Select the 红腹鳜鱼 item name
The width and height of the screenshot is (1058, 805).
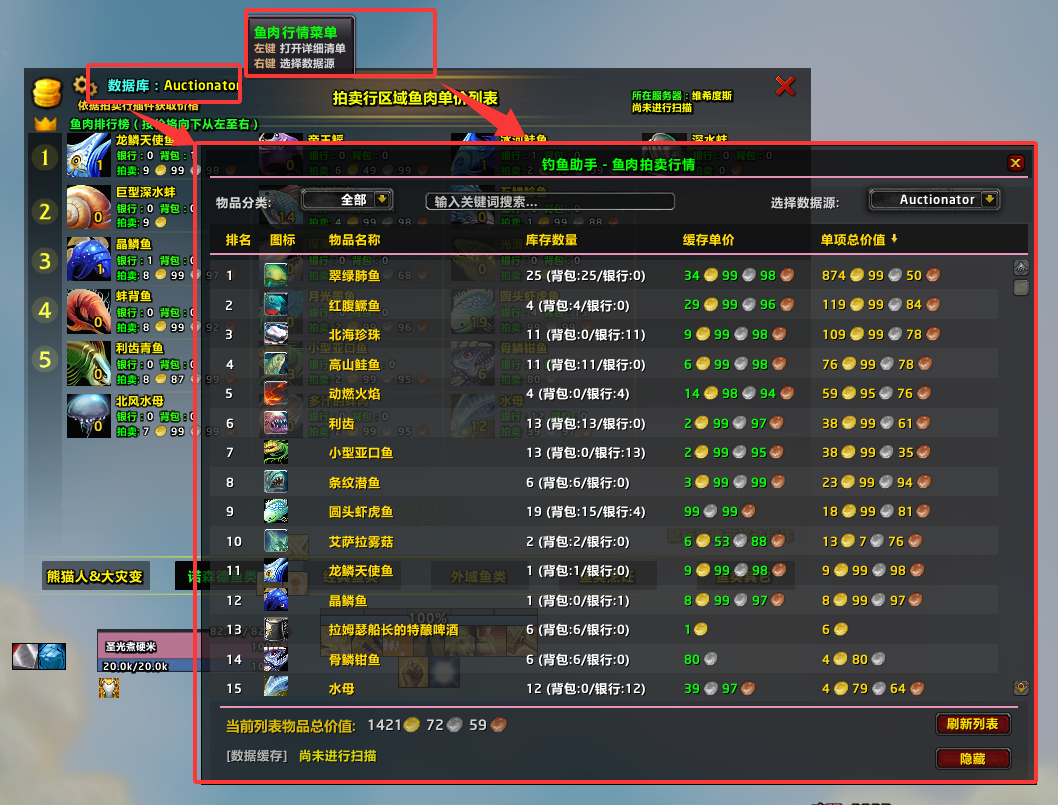point(354,305)
